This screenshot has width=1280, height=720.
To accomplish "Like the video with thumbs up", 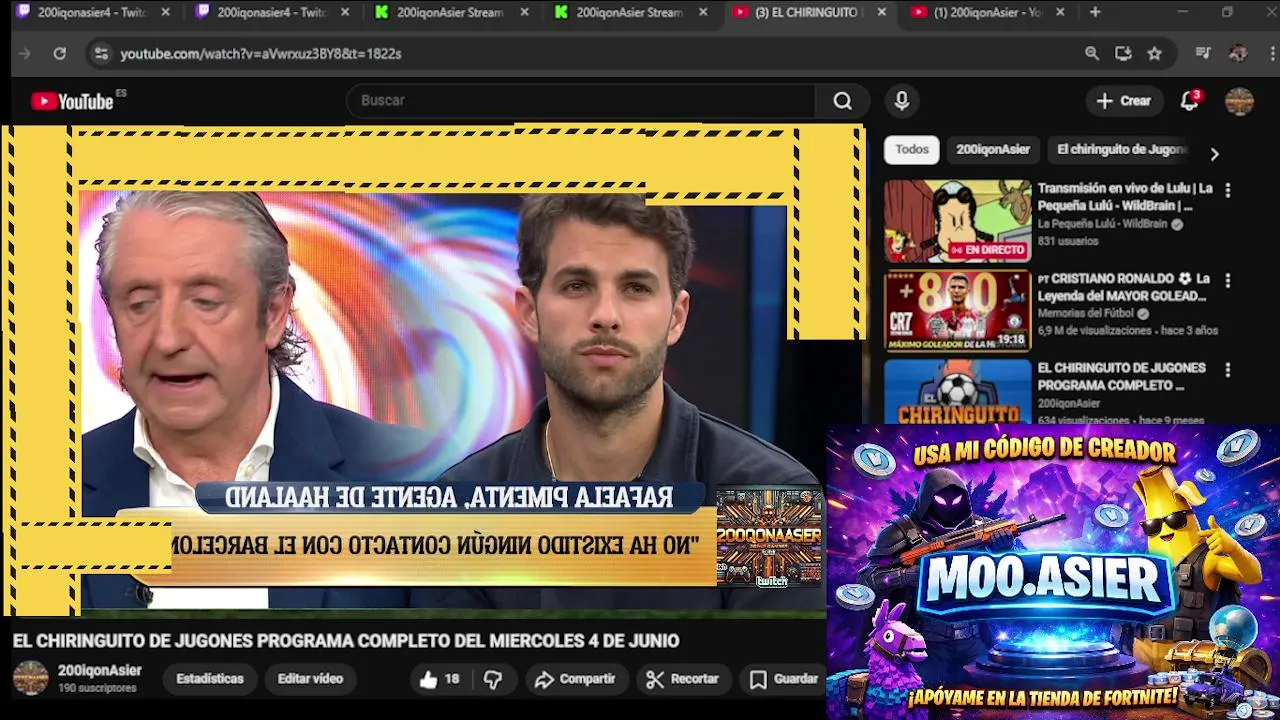I will point(440,679).
